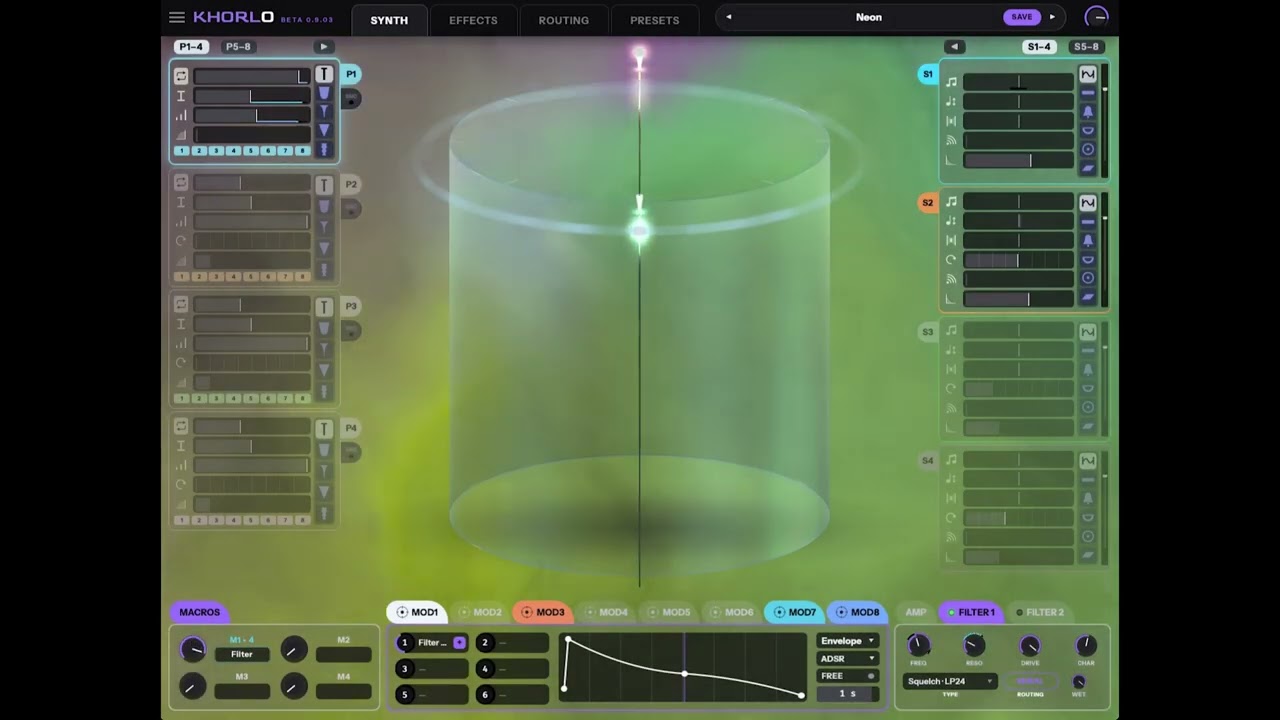
Task: Toggle the P1 plucker on/off badge
Action: click(351, 74)
